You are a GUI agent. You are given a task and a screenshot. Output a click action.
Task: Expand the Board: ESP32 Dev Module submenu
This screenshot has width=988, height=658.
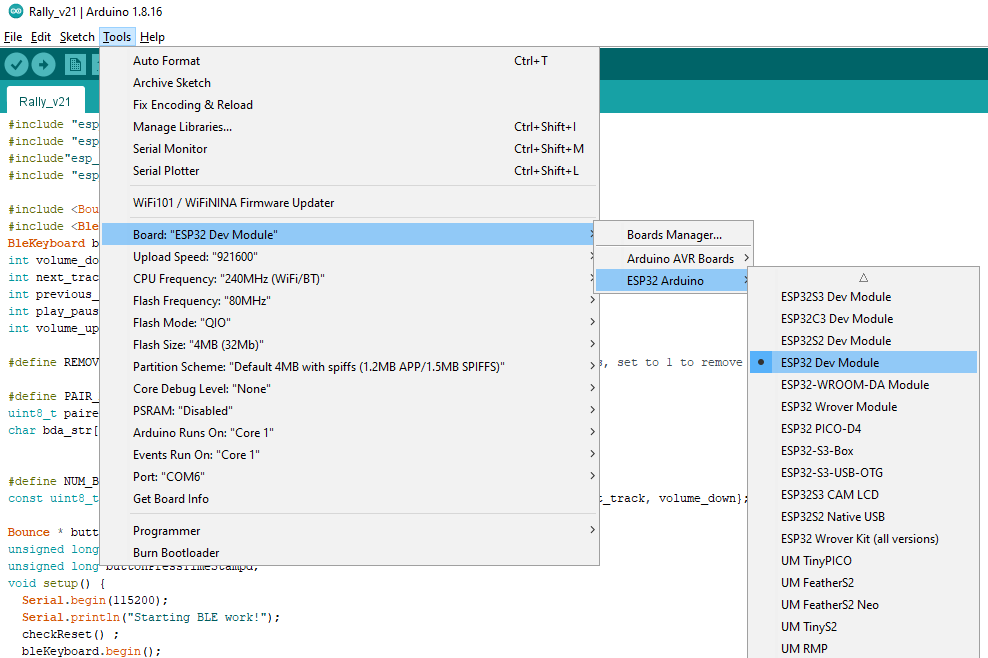350,234
